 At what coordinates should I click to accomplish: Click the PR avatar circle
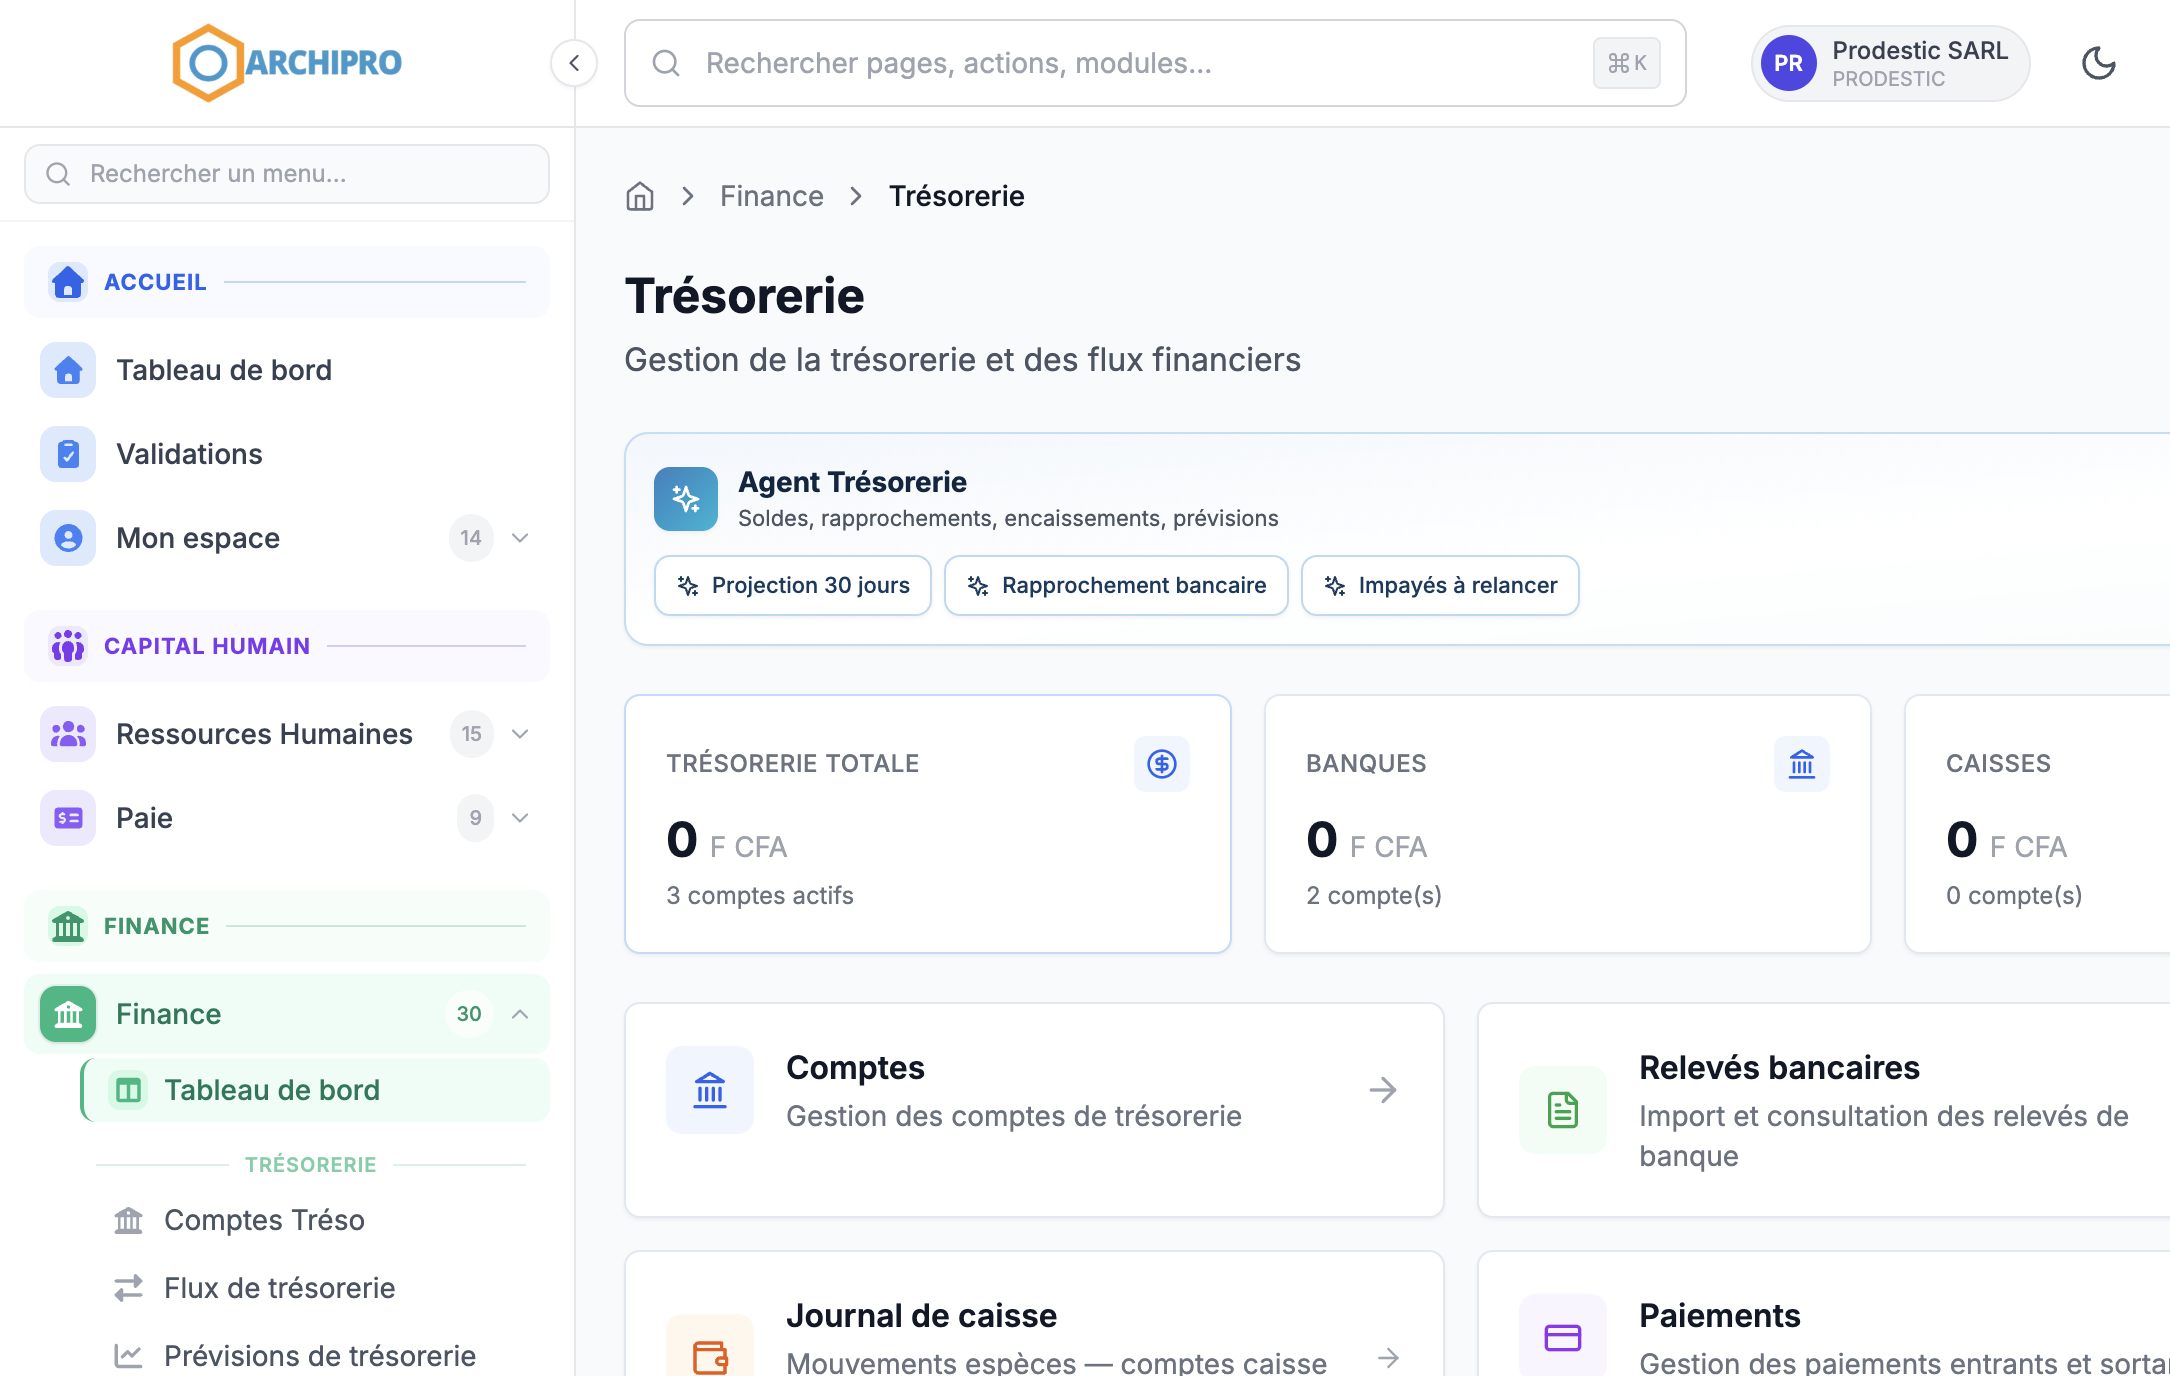(x=1788, y=63)
